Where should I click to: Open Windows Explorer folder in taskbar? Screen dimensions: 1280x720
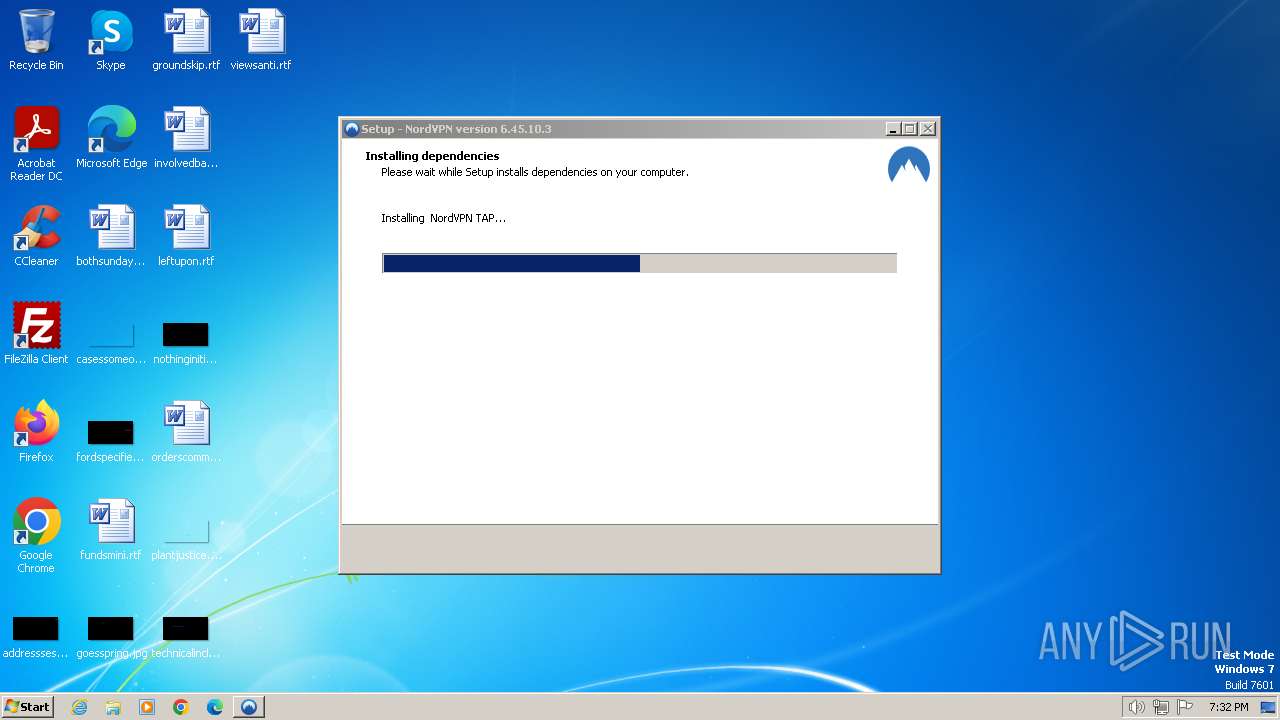[x=113, y=707]
